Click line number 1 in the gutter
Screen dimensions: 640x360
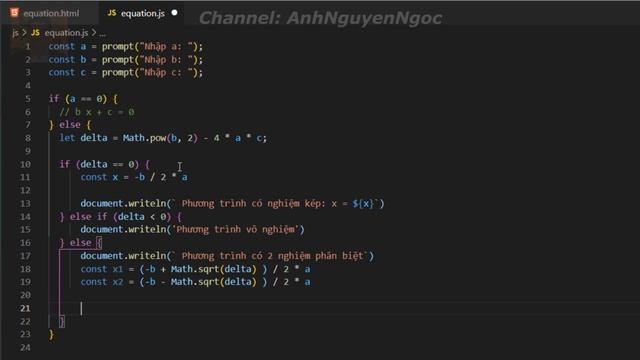coord(28,47)
